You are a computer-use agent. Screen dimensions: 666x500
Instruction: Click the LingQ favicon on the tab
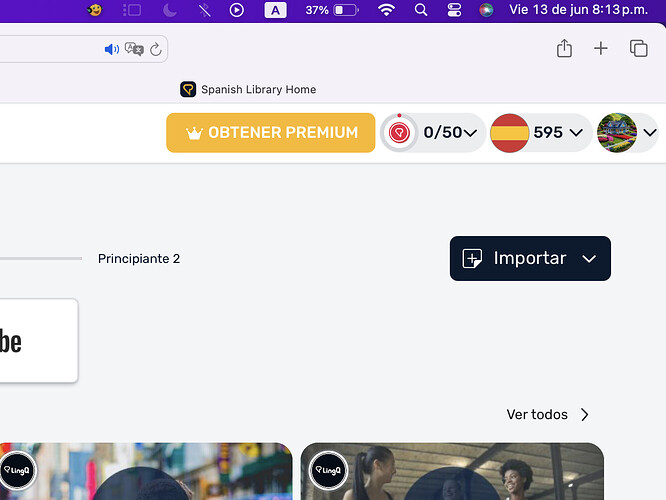click(x=188, y=89)
